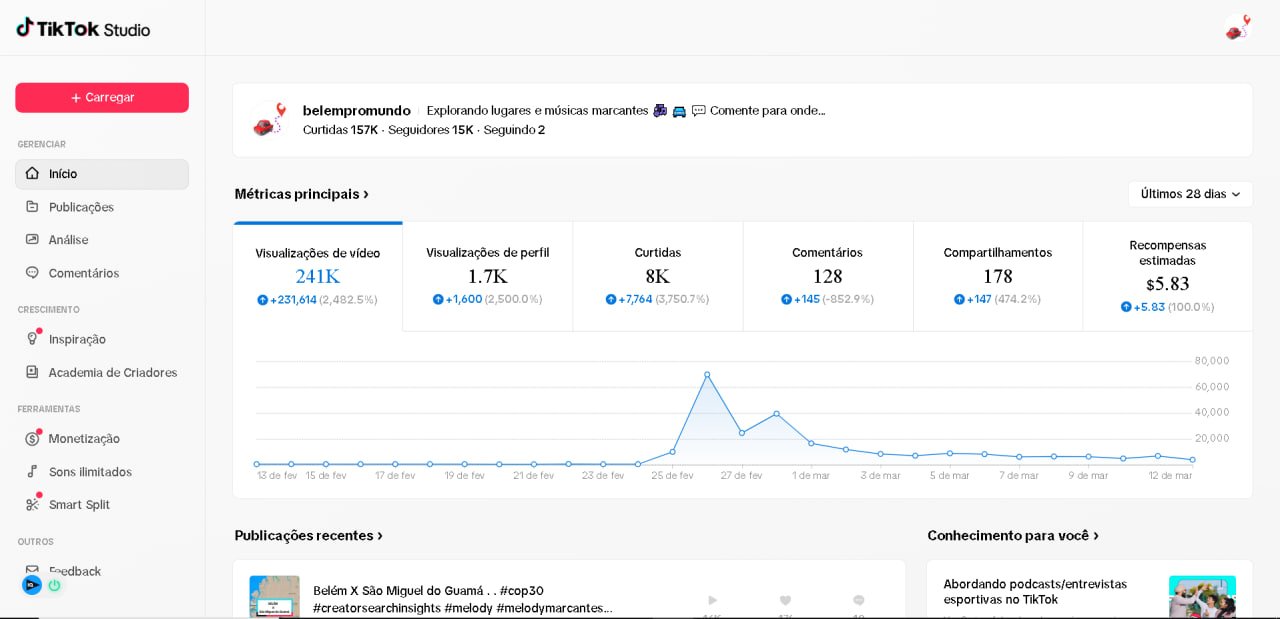Click the belempromundo username
Screen dimensions: 1280x619
click(356, 110)
